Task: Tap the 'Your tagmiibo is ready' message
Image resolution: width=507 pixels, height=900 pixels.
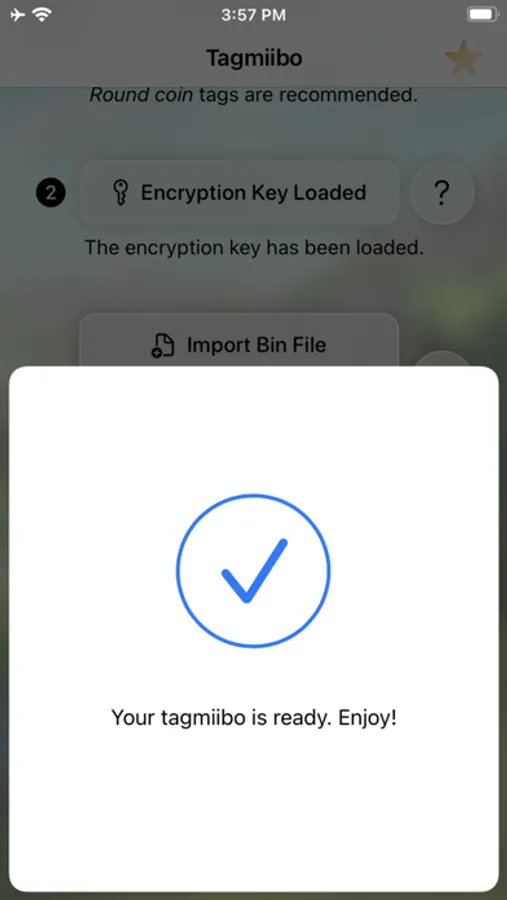Action: [253, 717]
